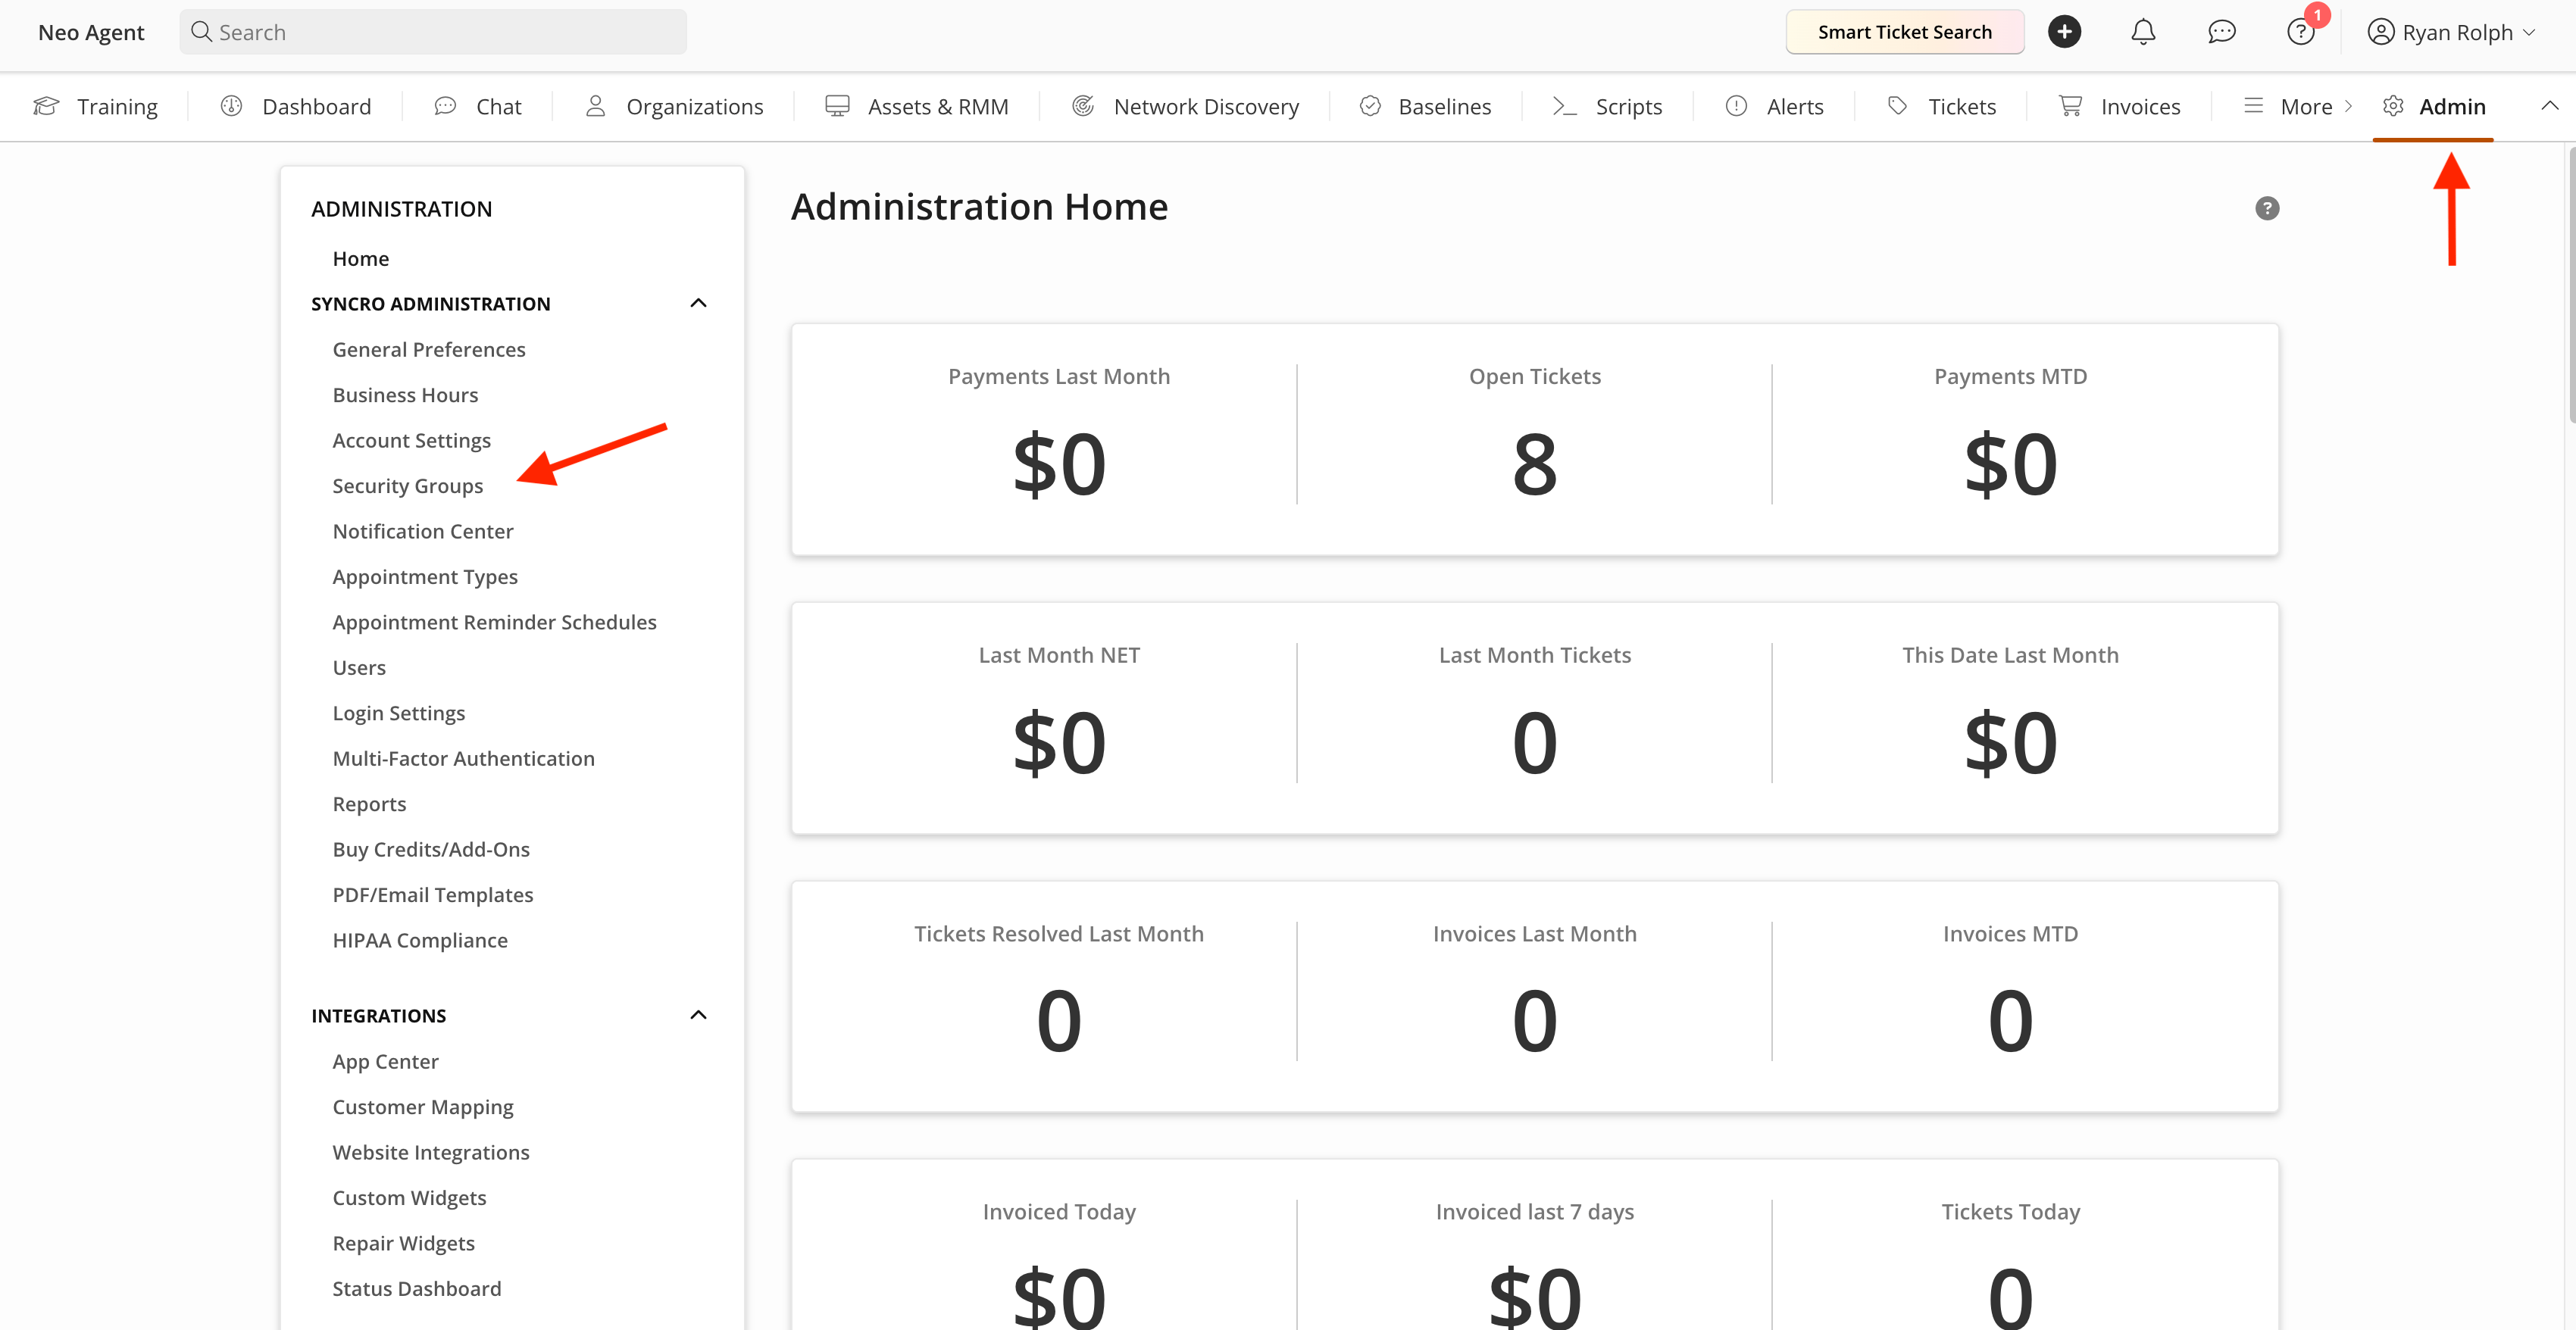The image size is (2576, 1330).
Task: Open the Invoices tab
Action: [2120, 106]
